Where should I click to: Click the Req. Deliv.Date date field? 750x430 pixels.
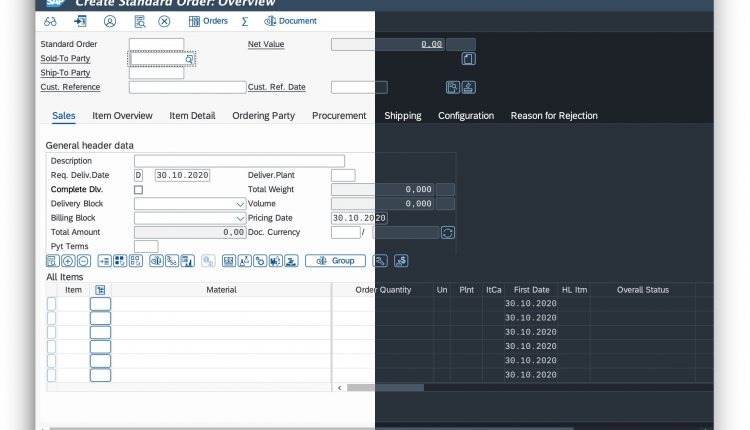pos(182,176)
